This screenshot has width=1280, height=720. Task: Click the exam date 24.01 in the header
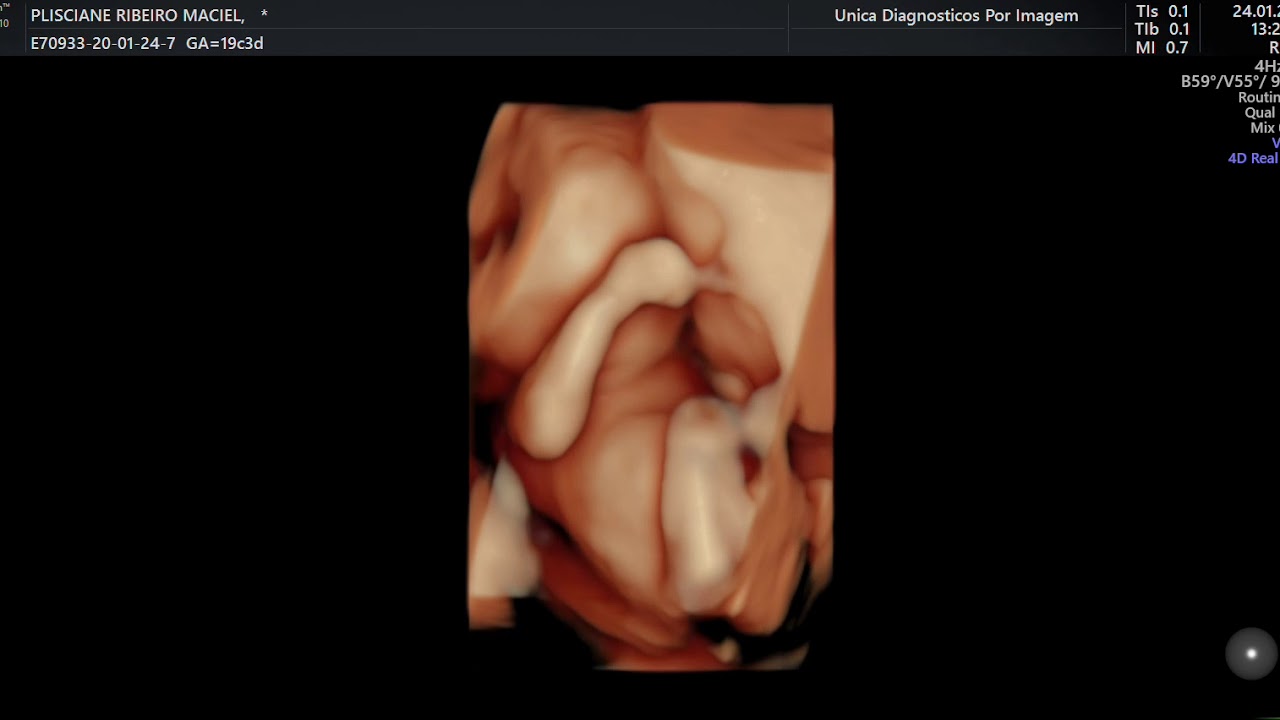[1256, 12]
